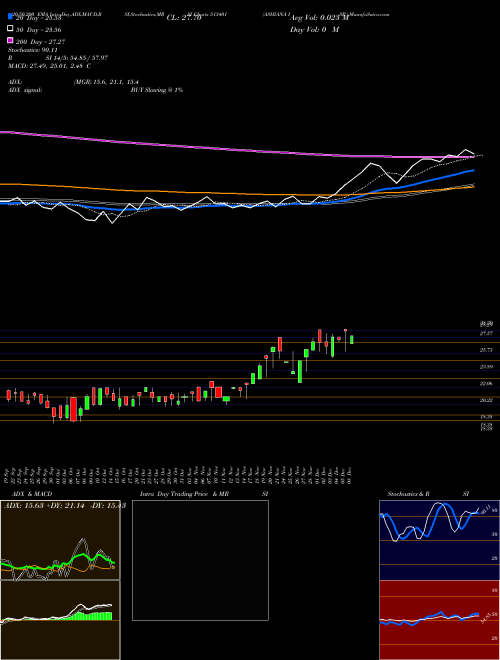Click the 27.57 price axis label
The width and height of the screenshot is (500, 660).
coord(487,333)
